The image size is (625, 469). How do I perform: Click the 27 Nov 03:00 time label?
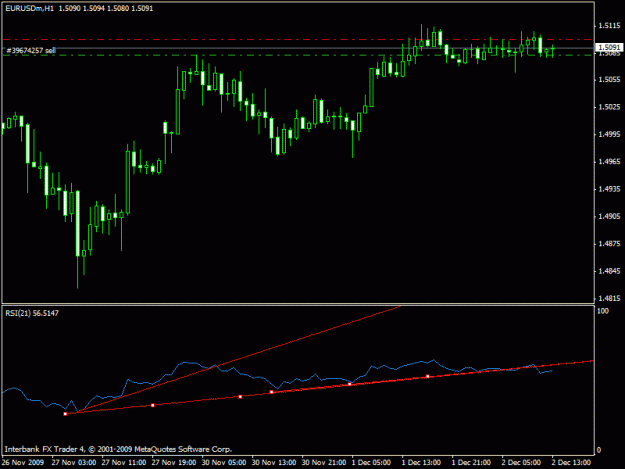(74, 462)
